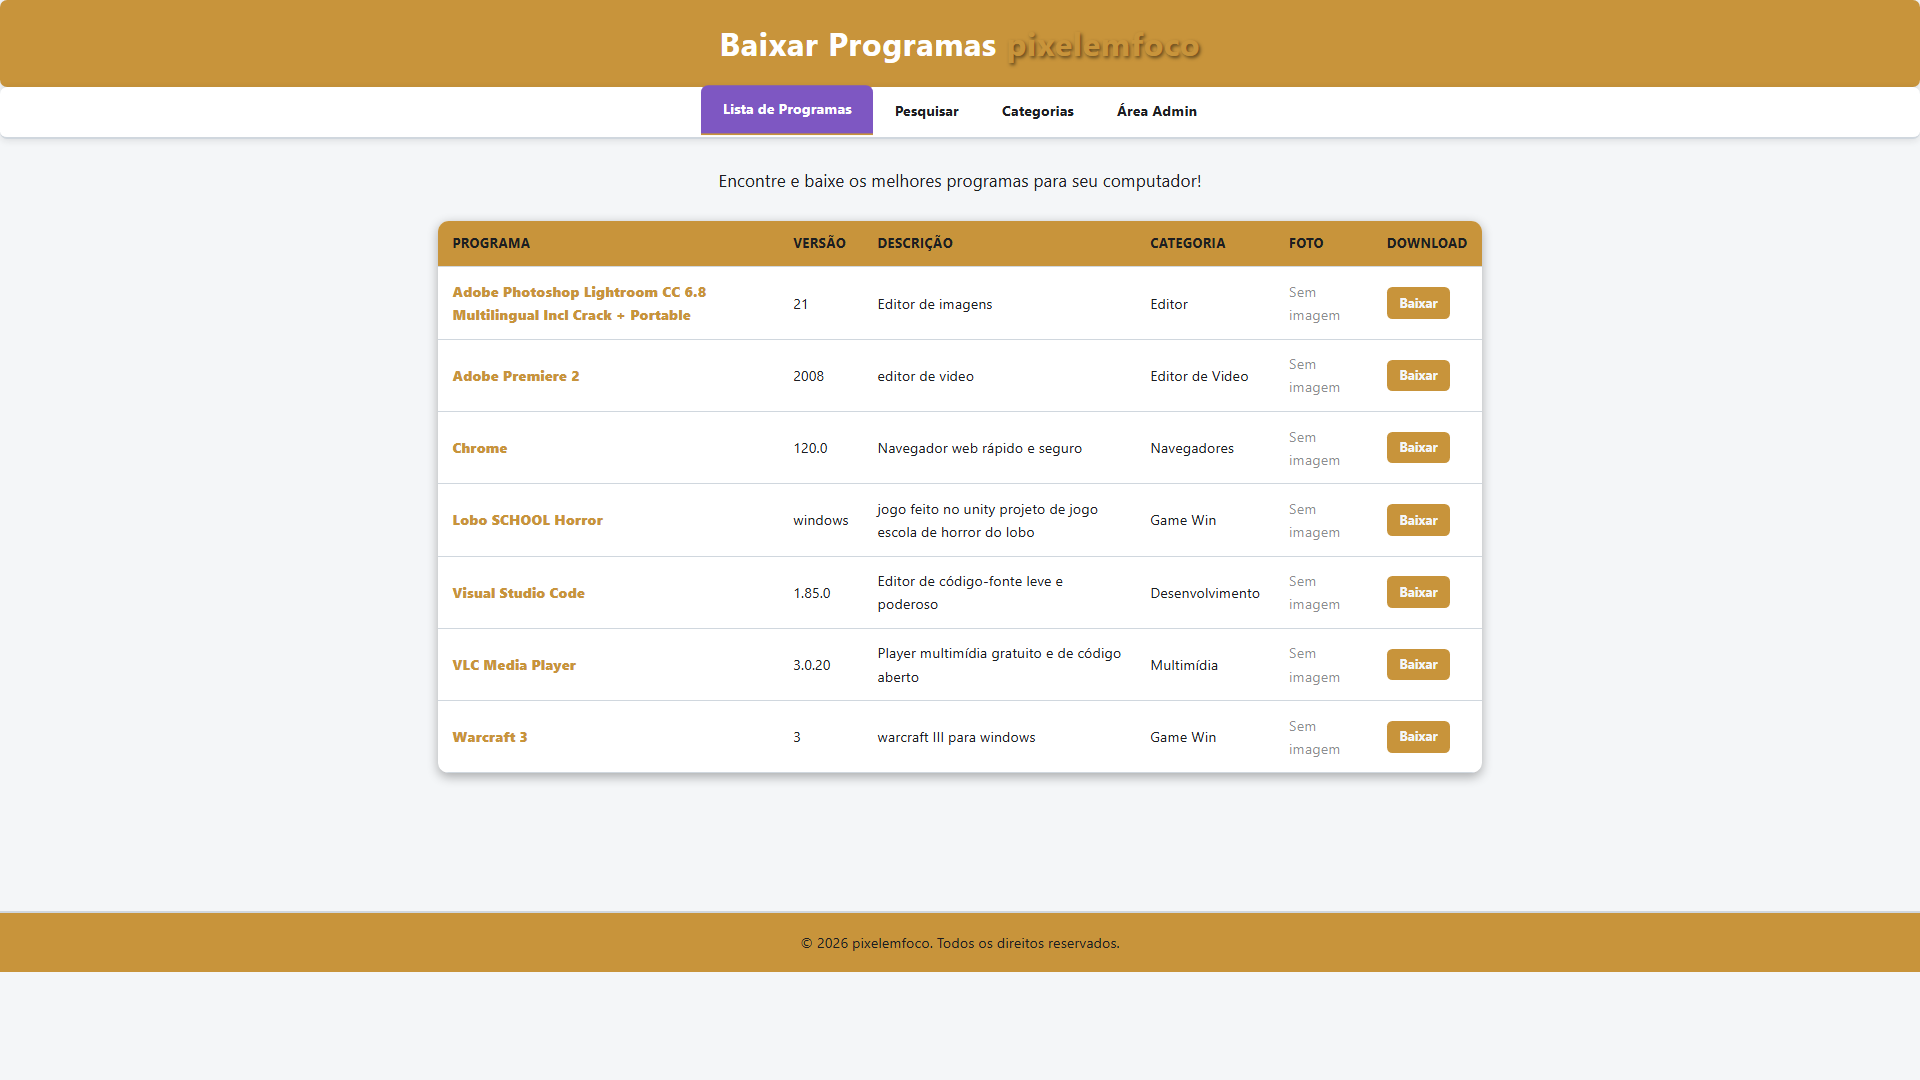Viewport: 1920px width, 1080px height.
Task: View the Warcraft 3 program page
Action: (x=489, y=737)
